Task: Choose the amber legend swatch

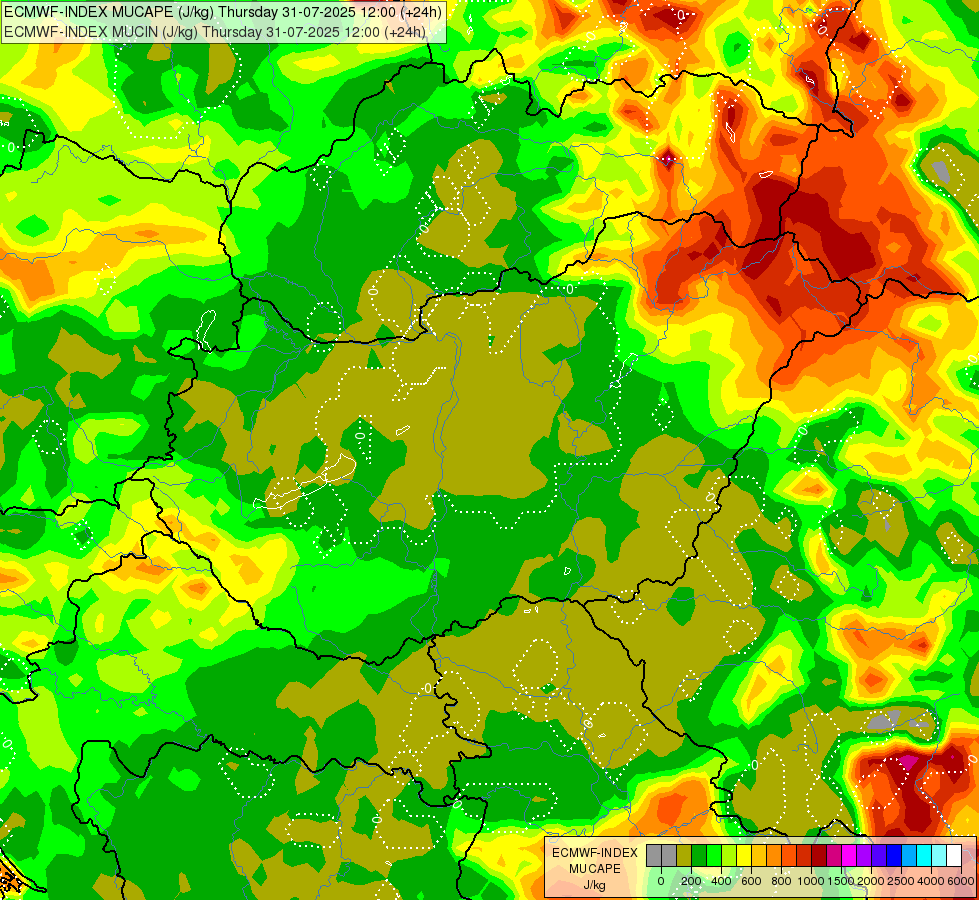Action: pyautogui.click(x=759, y=855)
